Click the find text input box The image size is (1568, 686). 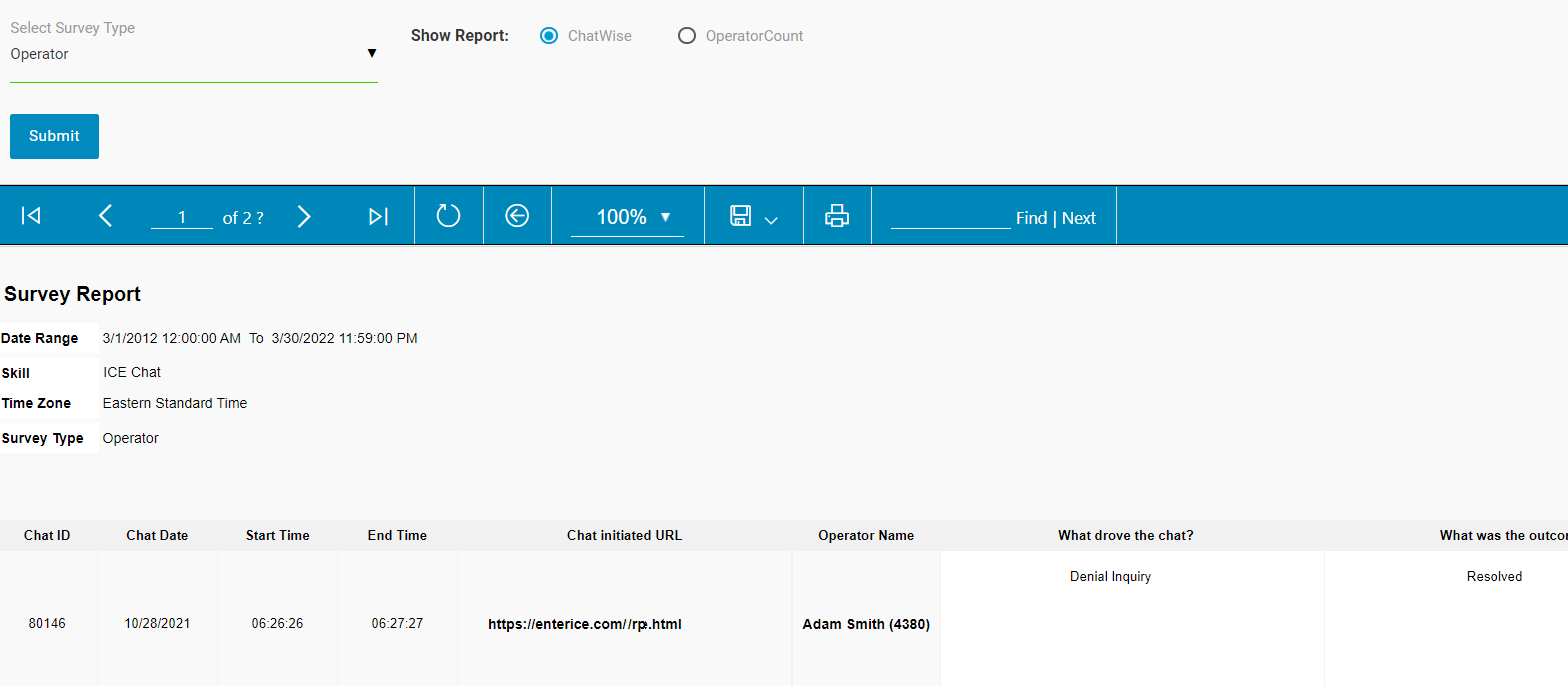click(950, 217)
